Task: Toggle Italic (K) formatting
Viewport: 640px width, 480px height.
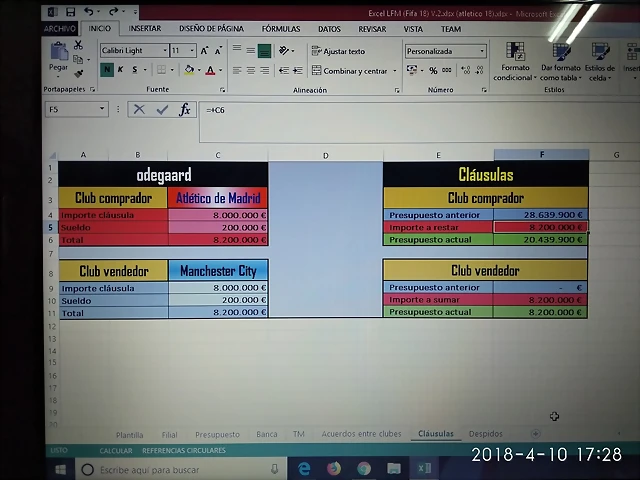Action: 120,70
